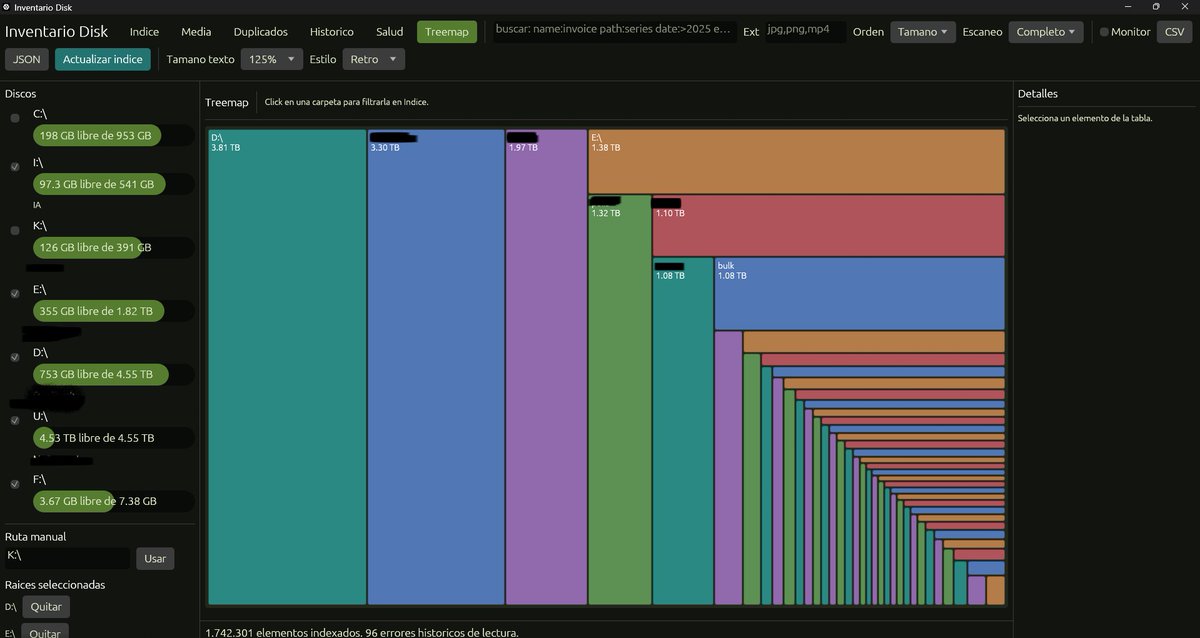This screenshot has width=1200, height=638.
Task: Click the Detalles panel heading
Action: [x=1038, y=94]
